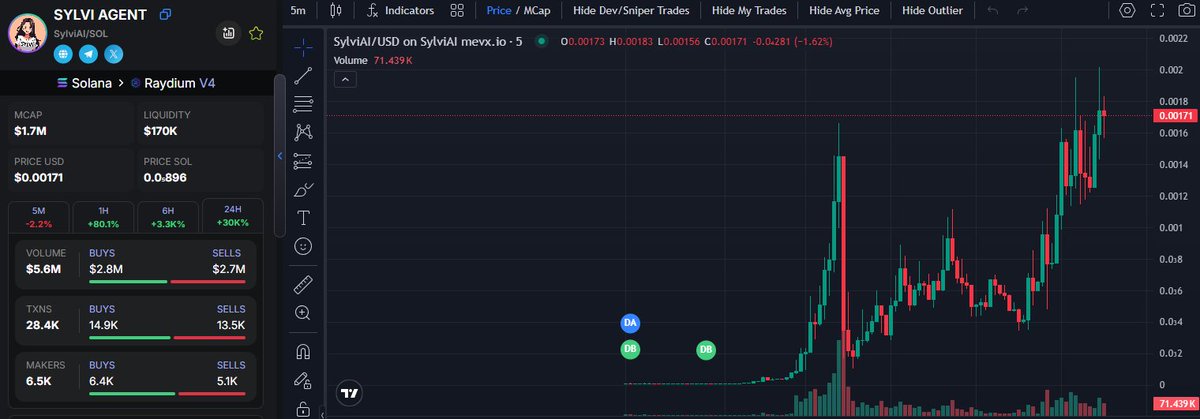1200x419 pixels.
Task: Click the red 0.00171 current price label
Action: pyautogui.click(x=1176, y=116)
